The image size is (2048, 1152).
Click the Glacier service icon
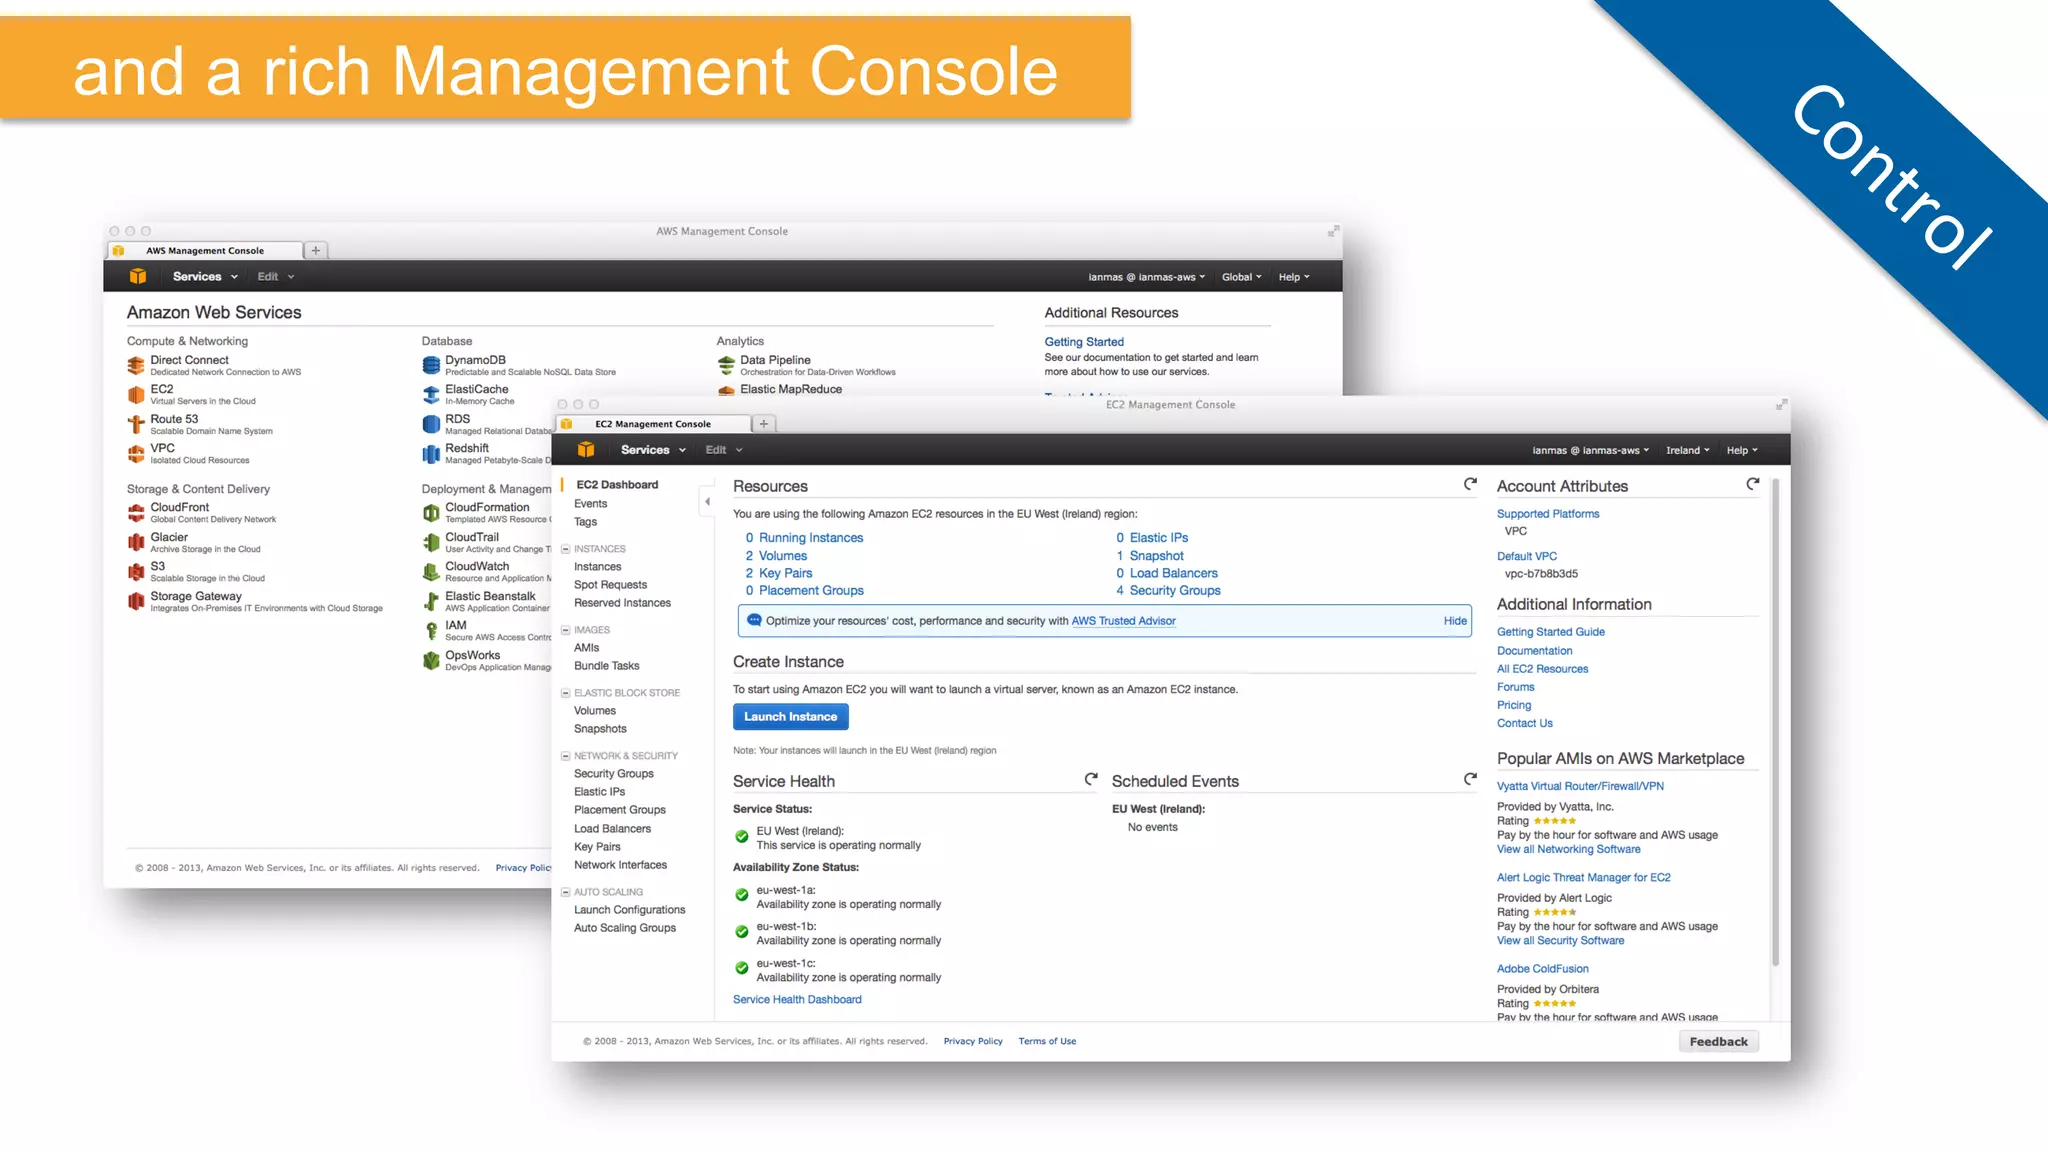[136, 543]
